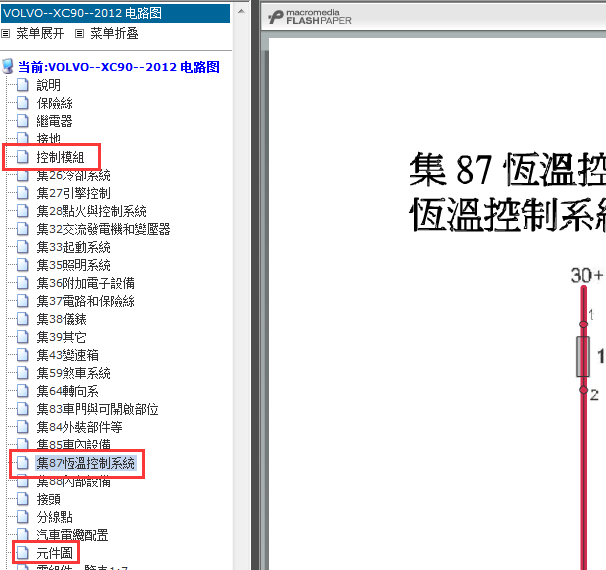Click the page icon next to 集33起動系統

click(x=23, y=247)
